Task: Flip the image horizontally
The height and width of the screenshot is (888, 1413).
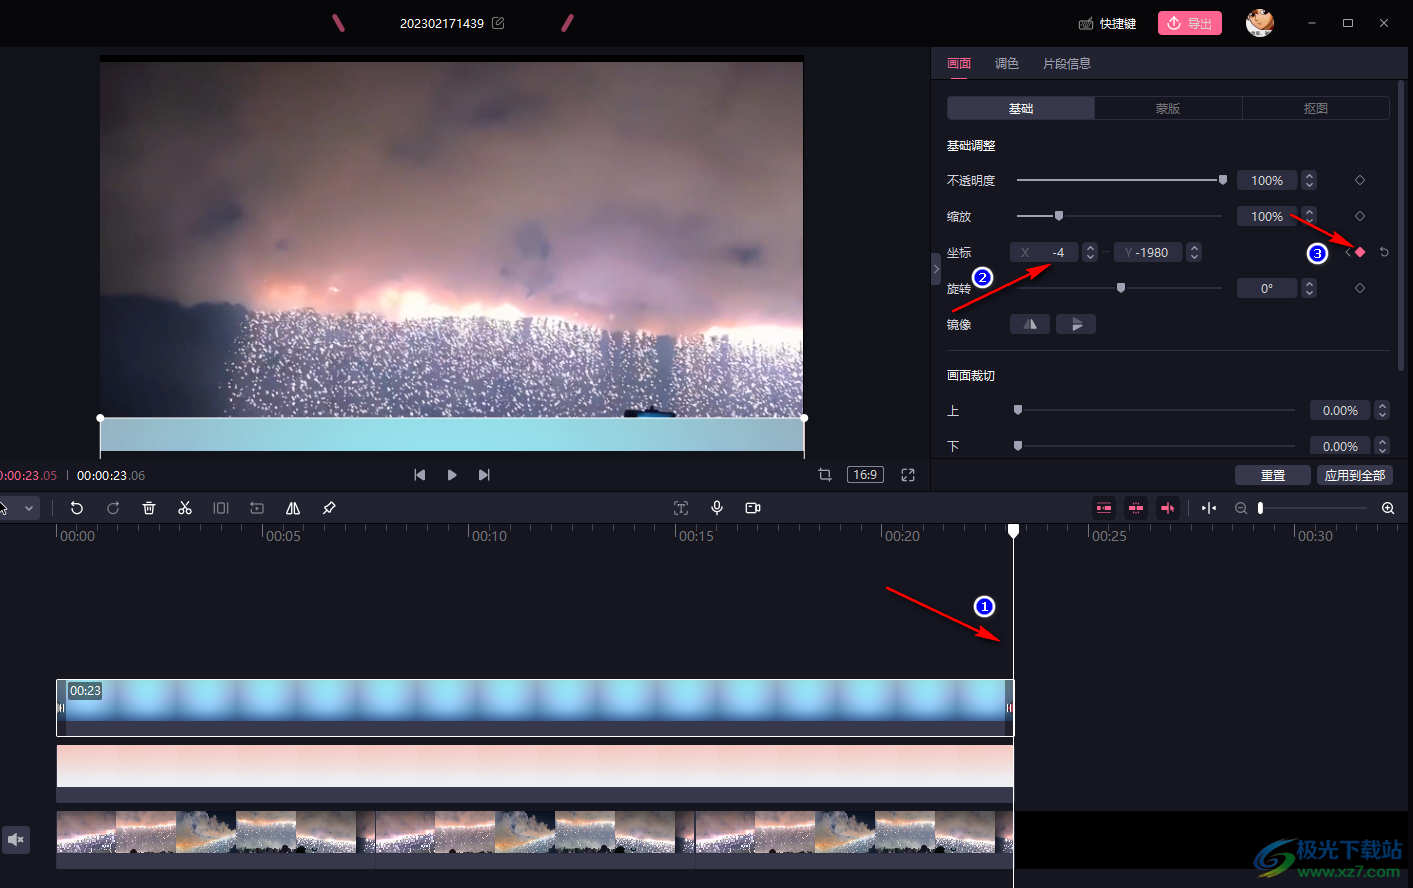Action: (x=1030, y=324)
